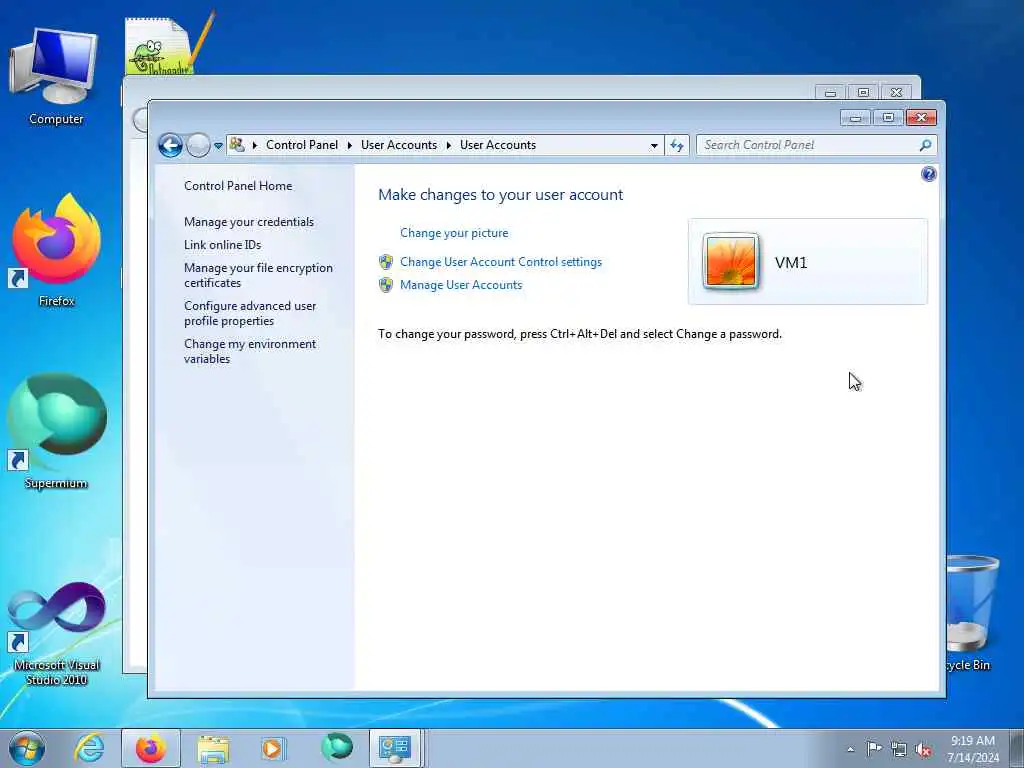Open Manage your credentials
Viewport: 1024px width, 768px height.
click(x=249, y=222)
